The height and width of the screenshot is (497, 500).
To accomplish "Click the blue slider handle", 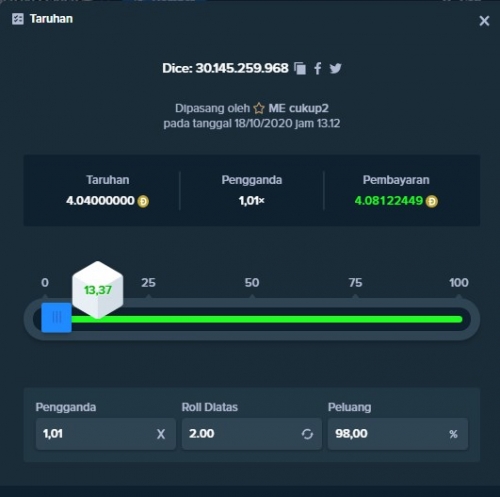I will pyautogui.click(x=56, y=317).
